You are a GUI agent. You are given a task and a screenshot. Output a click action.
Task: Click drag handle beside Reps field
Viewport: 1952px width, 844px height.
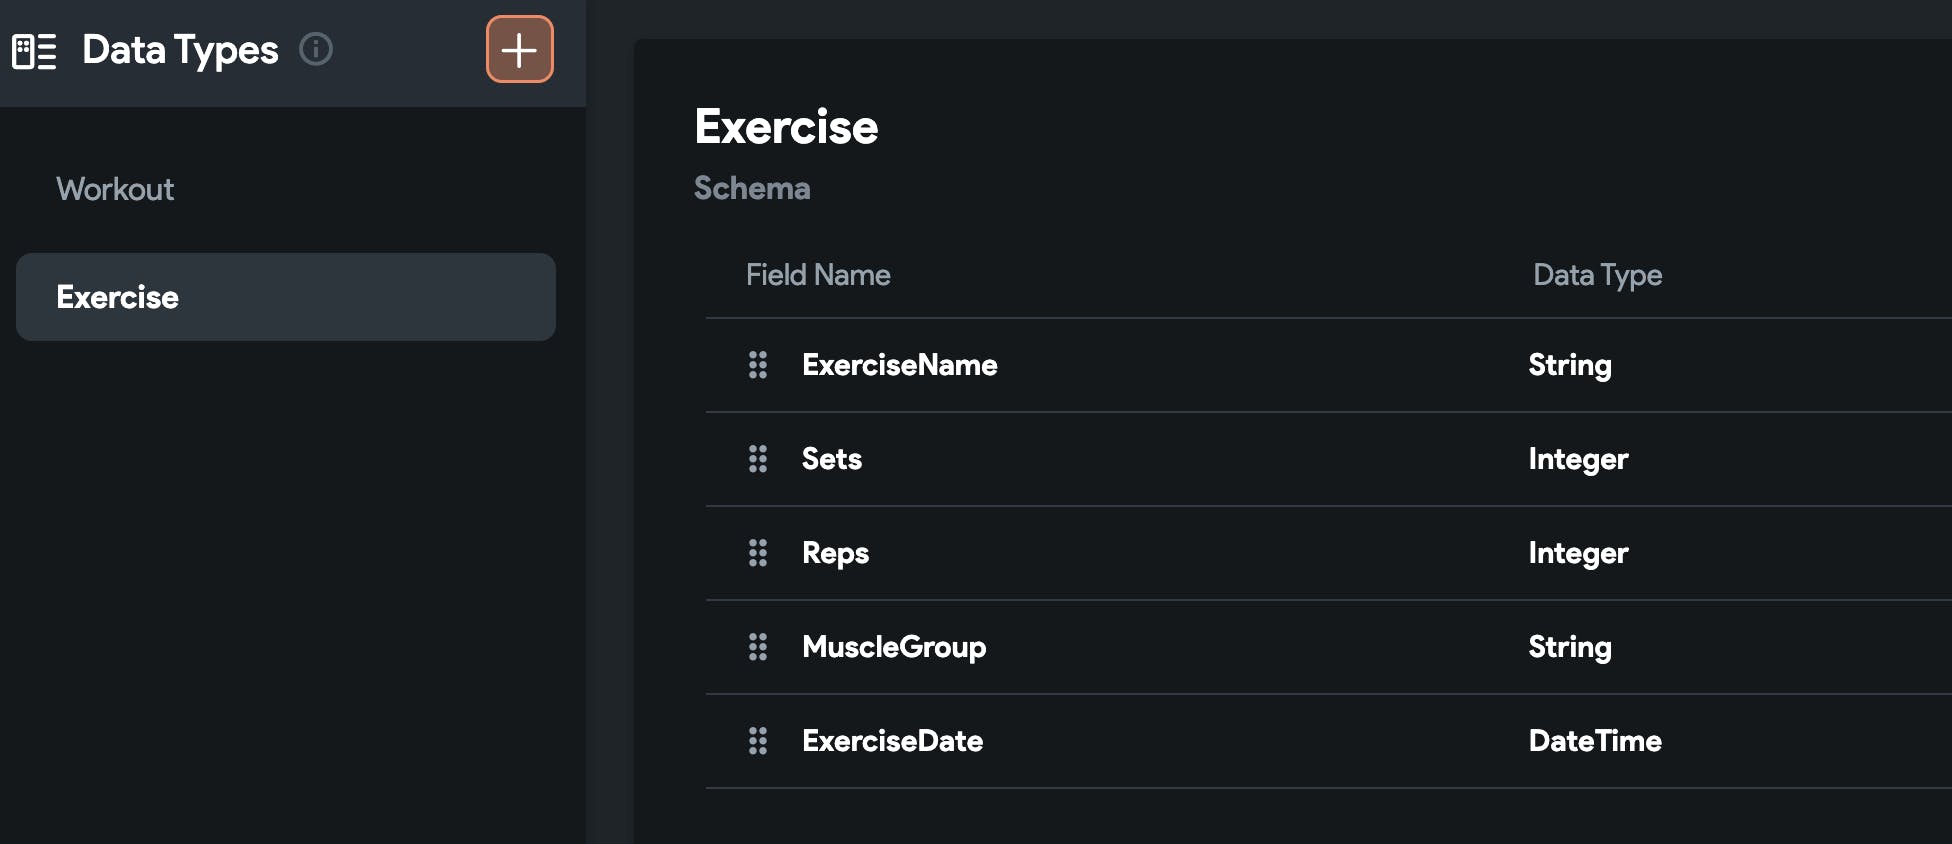click(758, 553)
